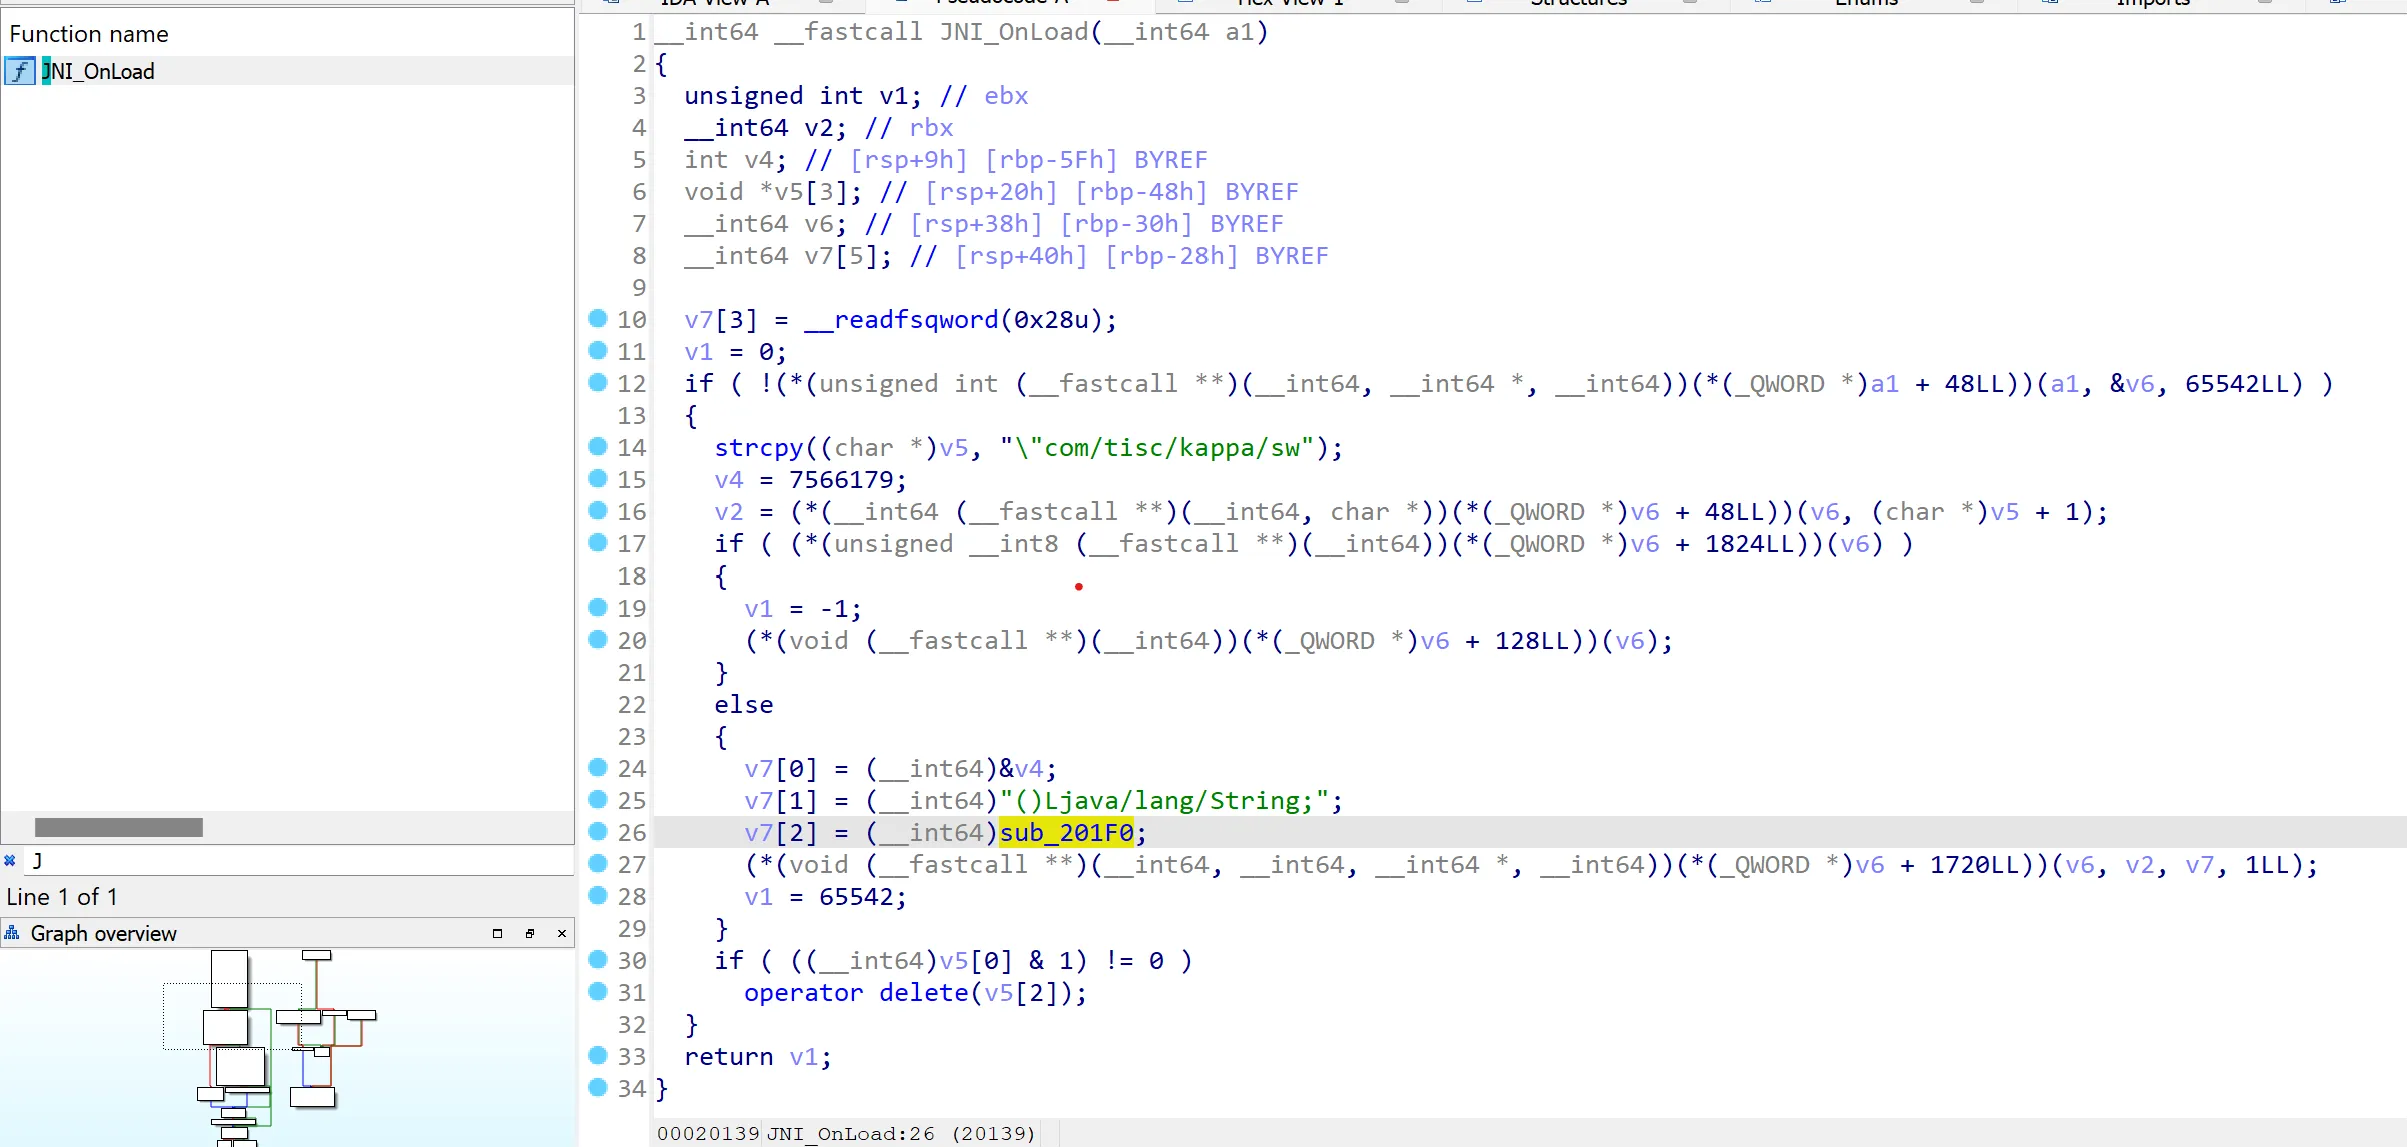The width and height of the screenshot is (2408, 1148).
Task: Toggle breakpoint dot on line 12
Action: (x=598, y=383)
